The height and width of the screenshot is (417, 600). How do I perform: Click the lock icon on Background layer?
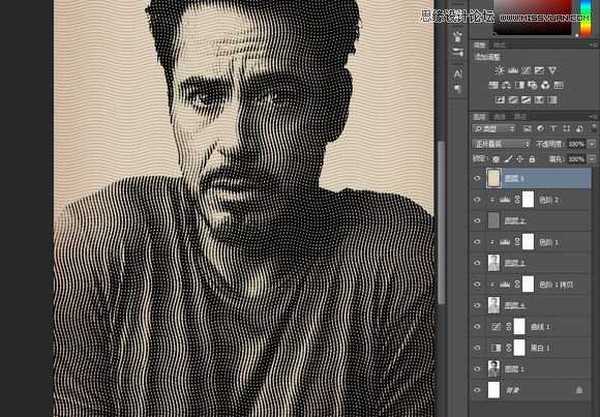click(579, 388)
